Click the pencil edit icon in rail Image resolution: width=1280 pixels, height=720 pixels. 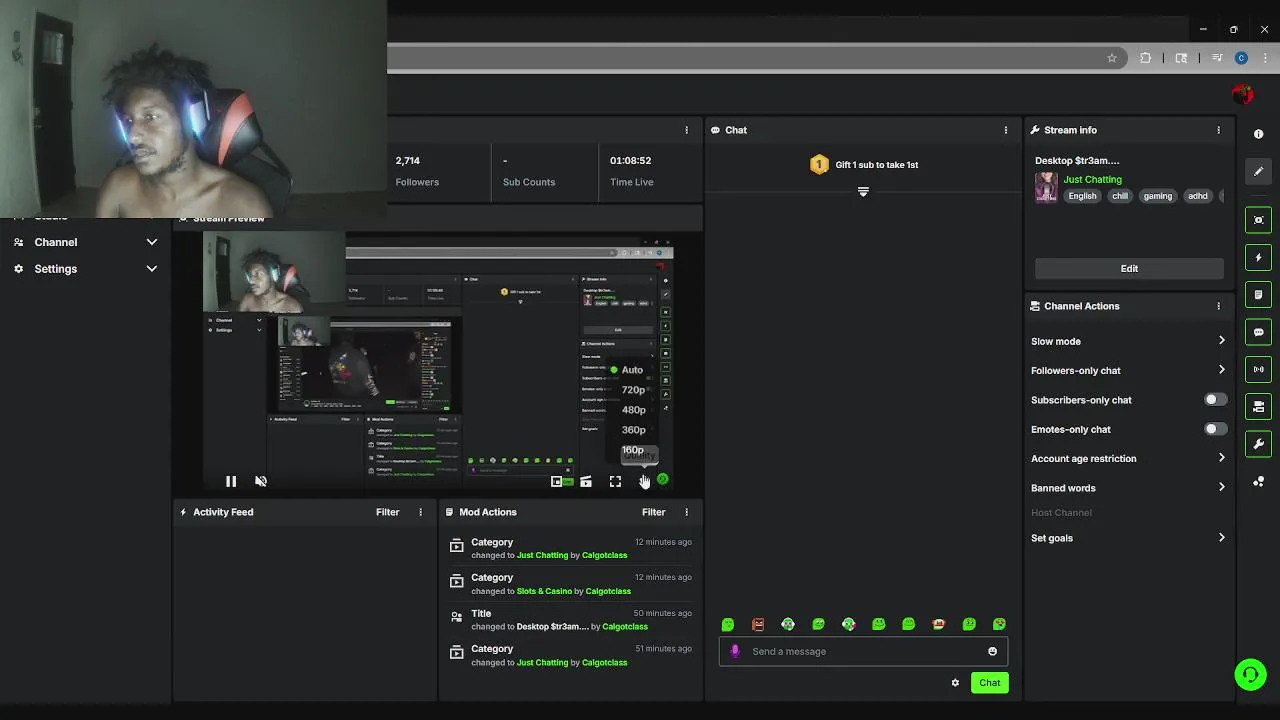(1258, 171)
